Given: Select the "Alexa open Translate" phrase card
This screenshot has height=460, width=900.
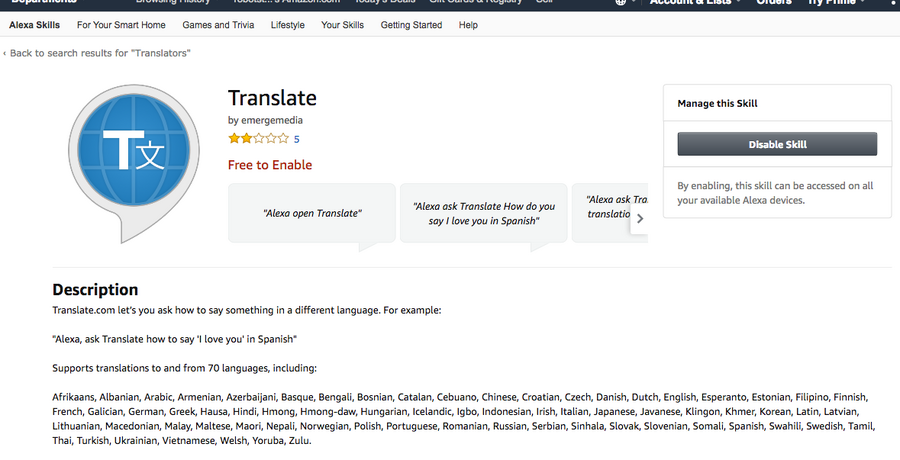Looking at the screenshot, I should pos(312,213).
